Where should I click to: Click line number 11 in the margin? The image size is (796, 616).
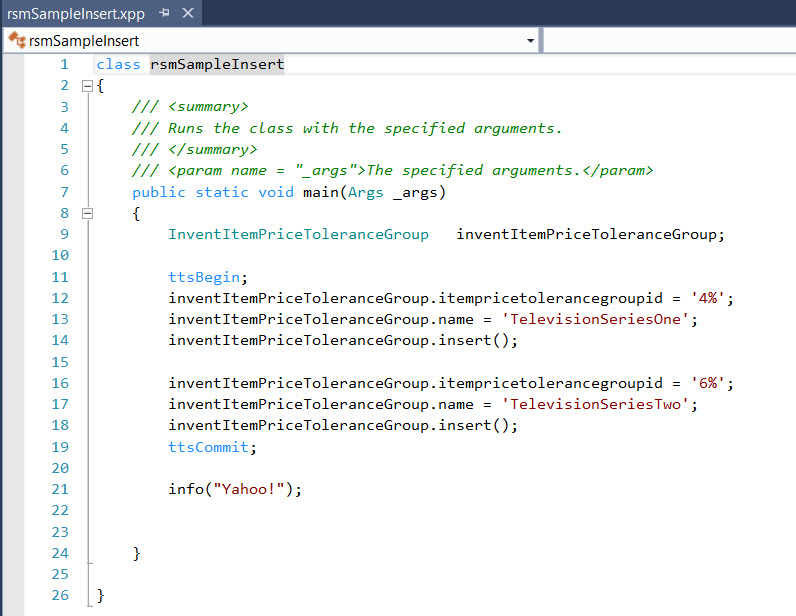tap(59, 277)
